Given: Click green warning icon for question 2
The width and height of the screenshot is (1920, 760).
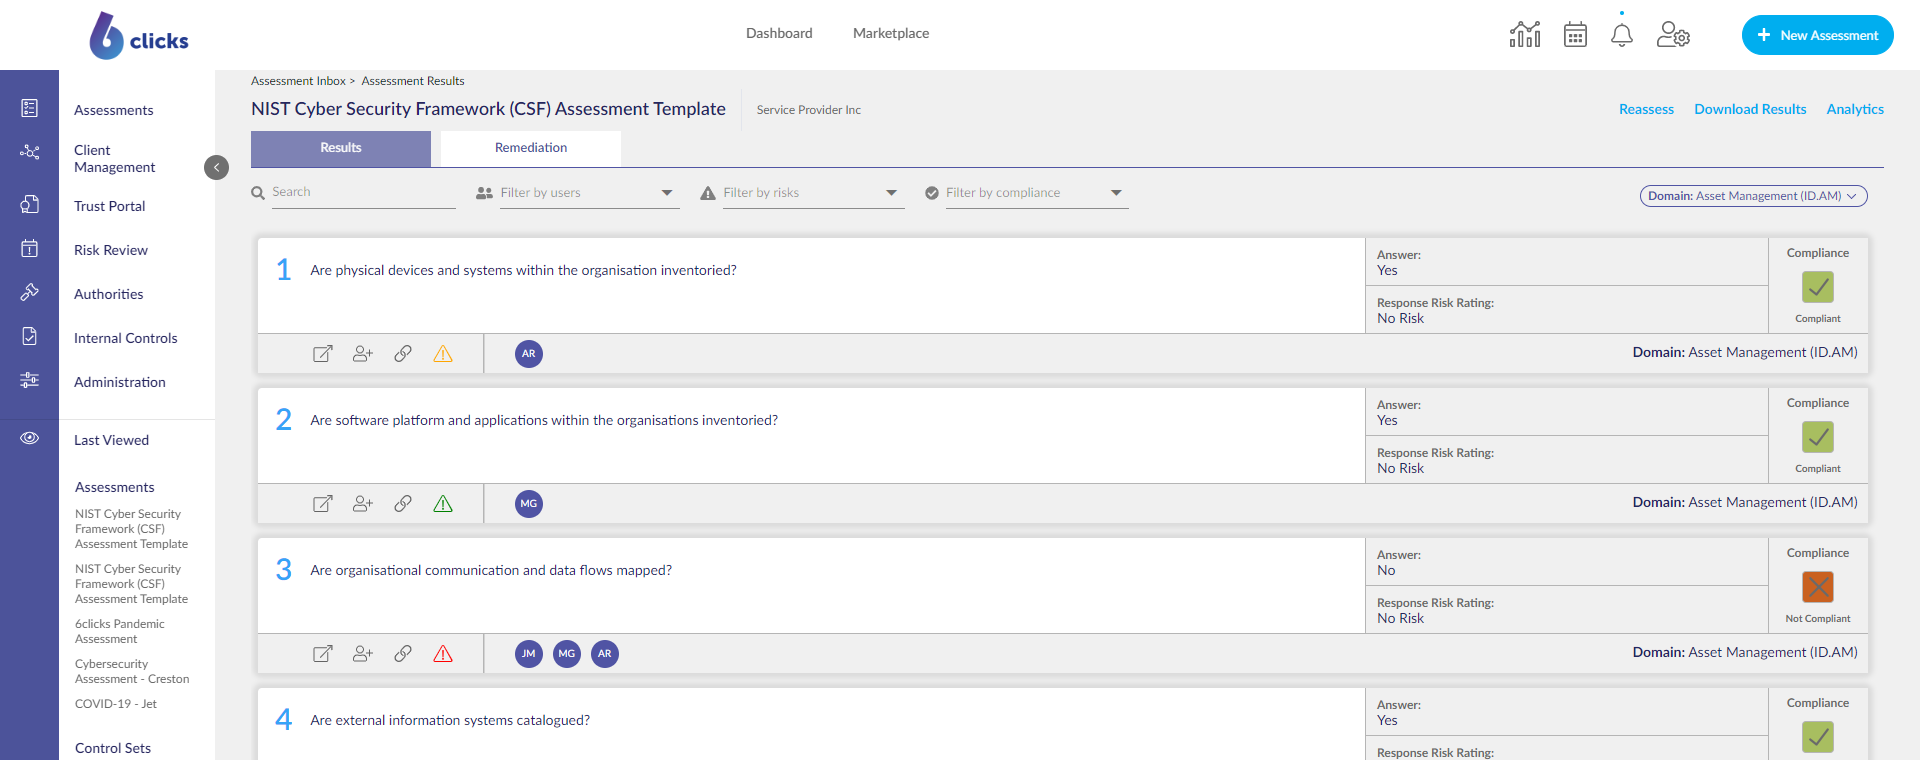Looking at the screenshot, I should pyautogui.click(x=443, y=504).
